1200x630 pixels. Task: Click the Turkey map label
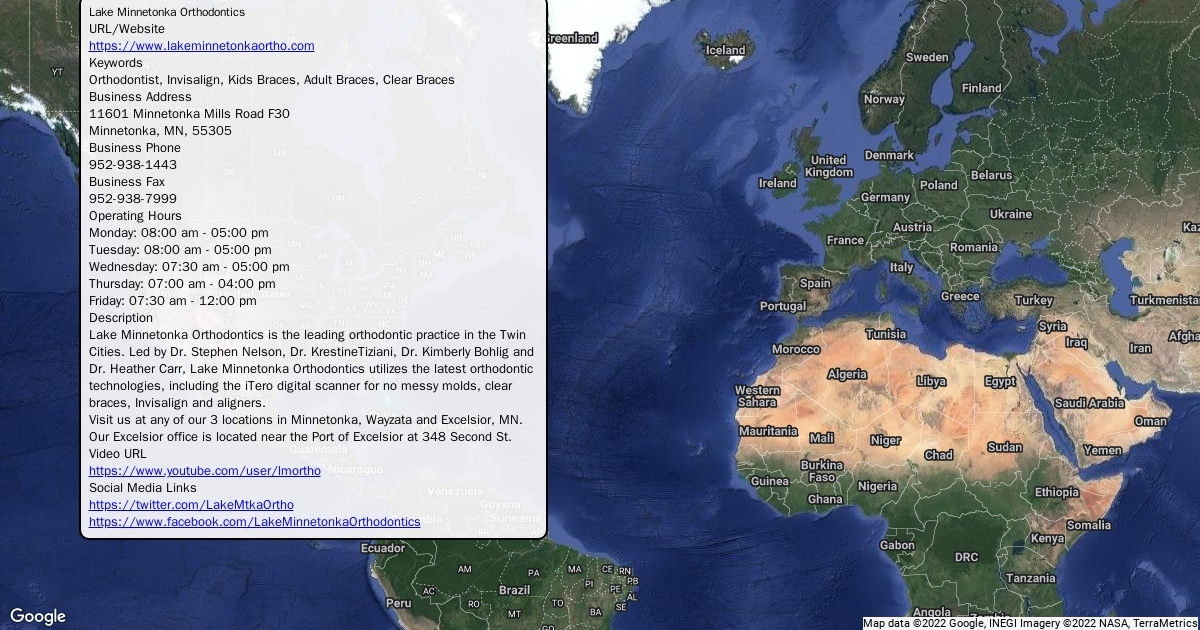[x=1033, y=300]
